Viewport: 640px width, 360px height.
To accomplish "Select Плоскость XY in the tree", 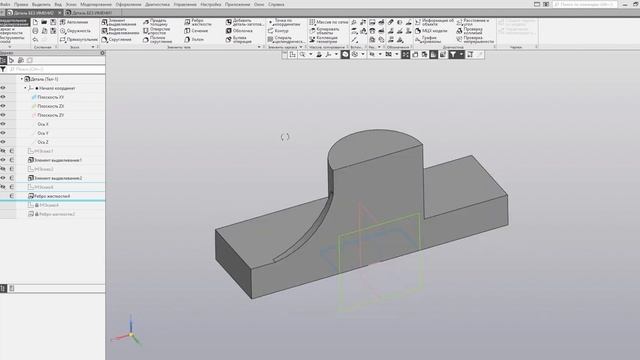I will 51,97.
